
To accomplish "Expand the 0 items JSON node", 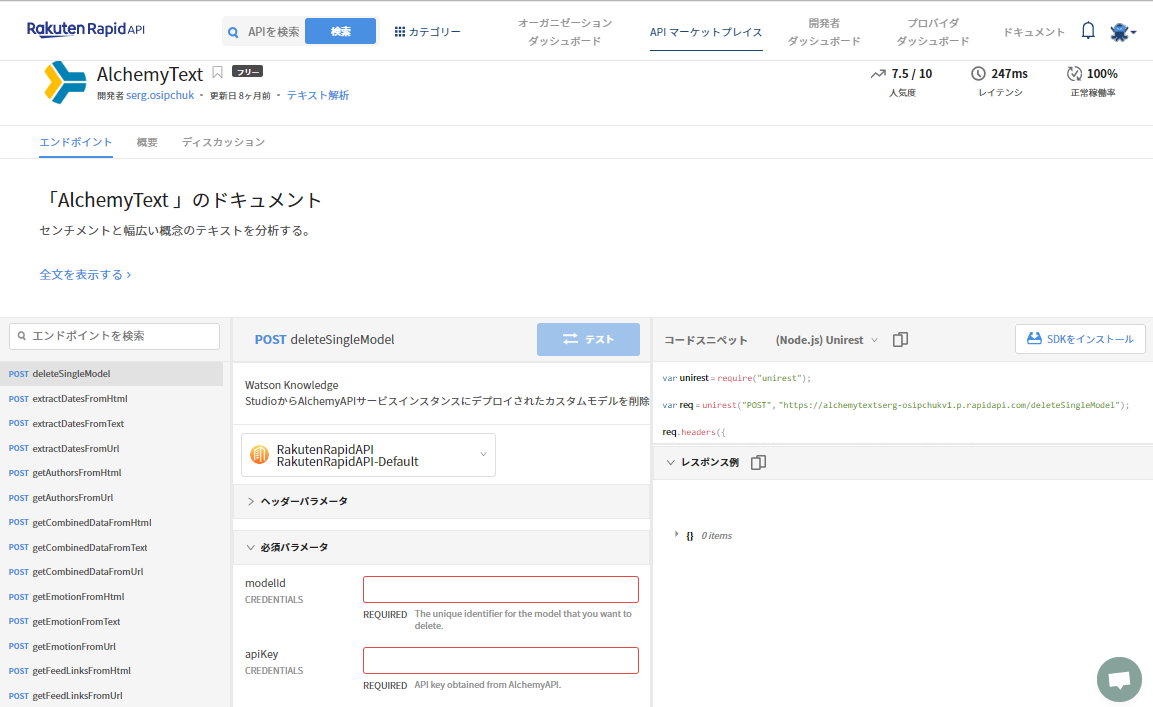I will (677, 535).
